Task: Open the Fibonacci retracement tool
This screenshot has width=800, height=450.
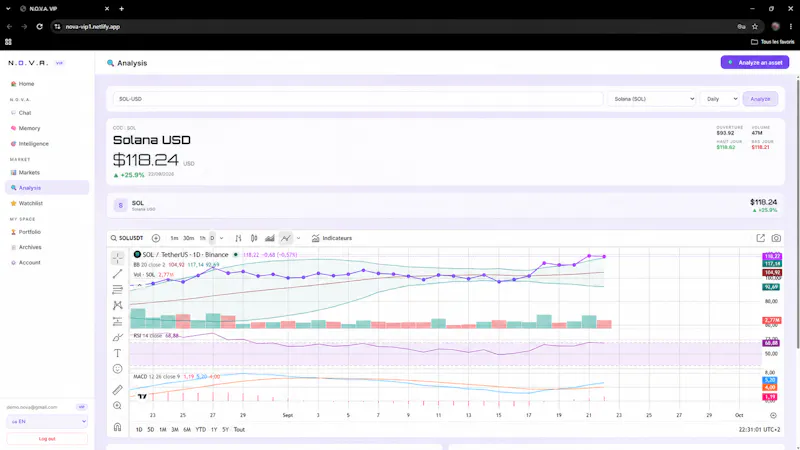Action: 117,290
